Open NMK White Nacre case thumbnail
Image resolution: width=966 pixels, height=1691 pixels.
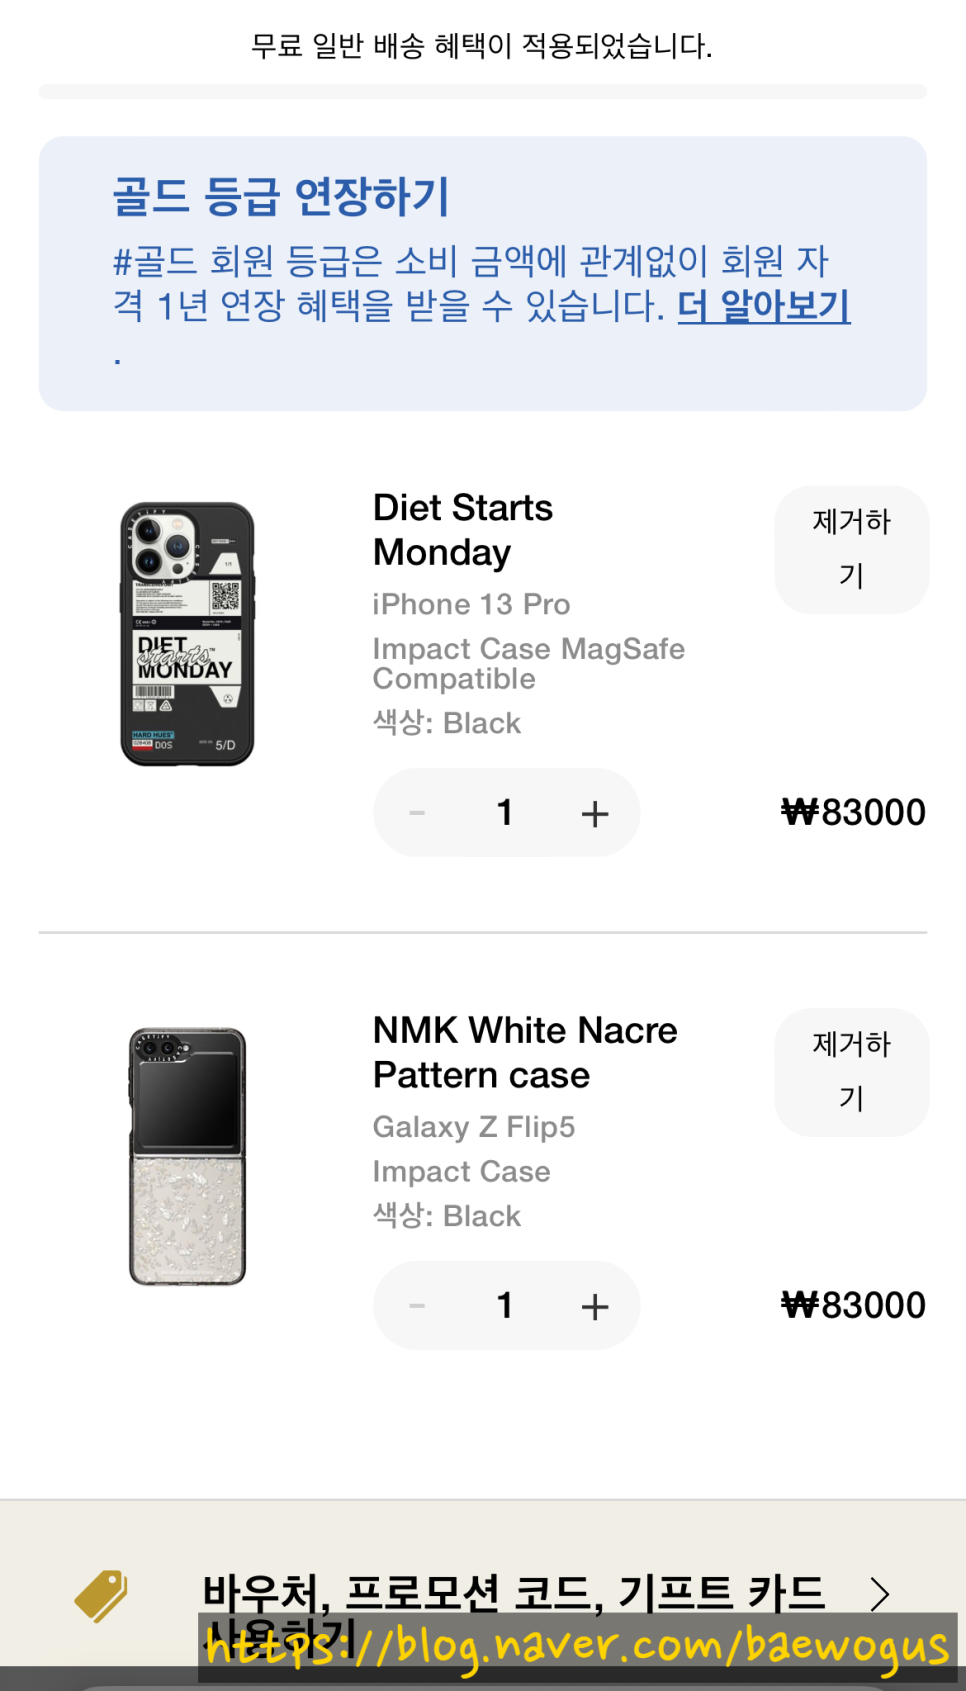[x=187, y=1157]
